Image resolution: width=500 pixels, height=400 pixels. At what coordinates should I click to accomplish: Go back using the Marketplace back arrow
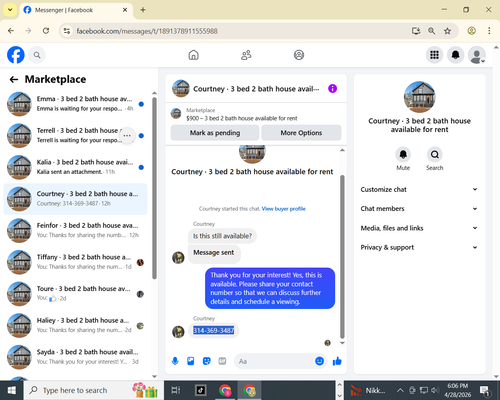click(14, 79)
